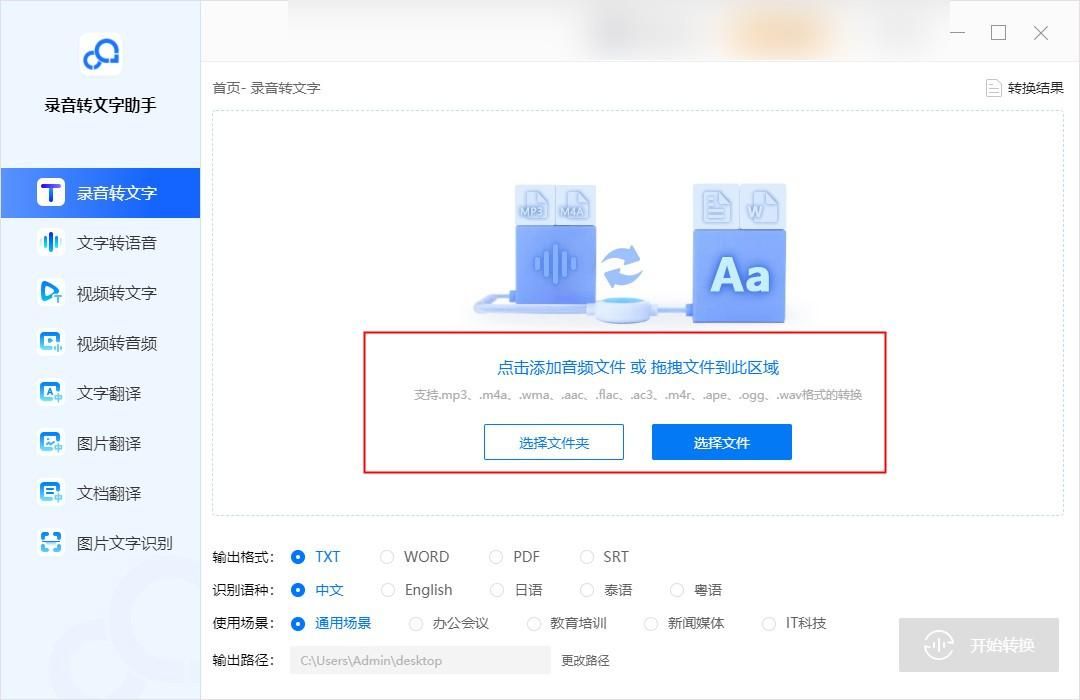Click the 录音转文字助手 app title
The image size is (1080, 700).
pyautogui.click(x=101, y=105)
